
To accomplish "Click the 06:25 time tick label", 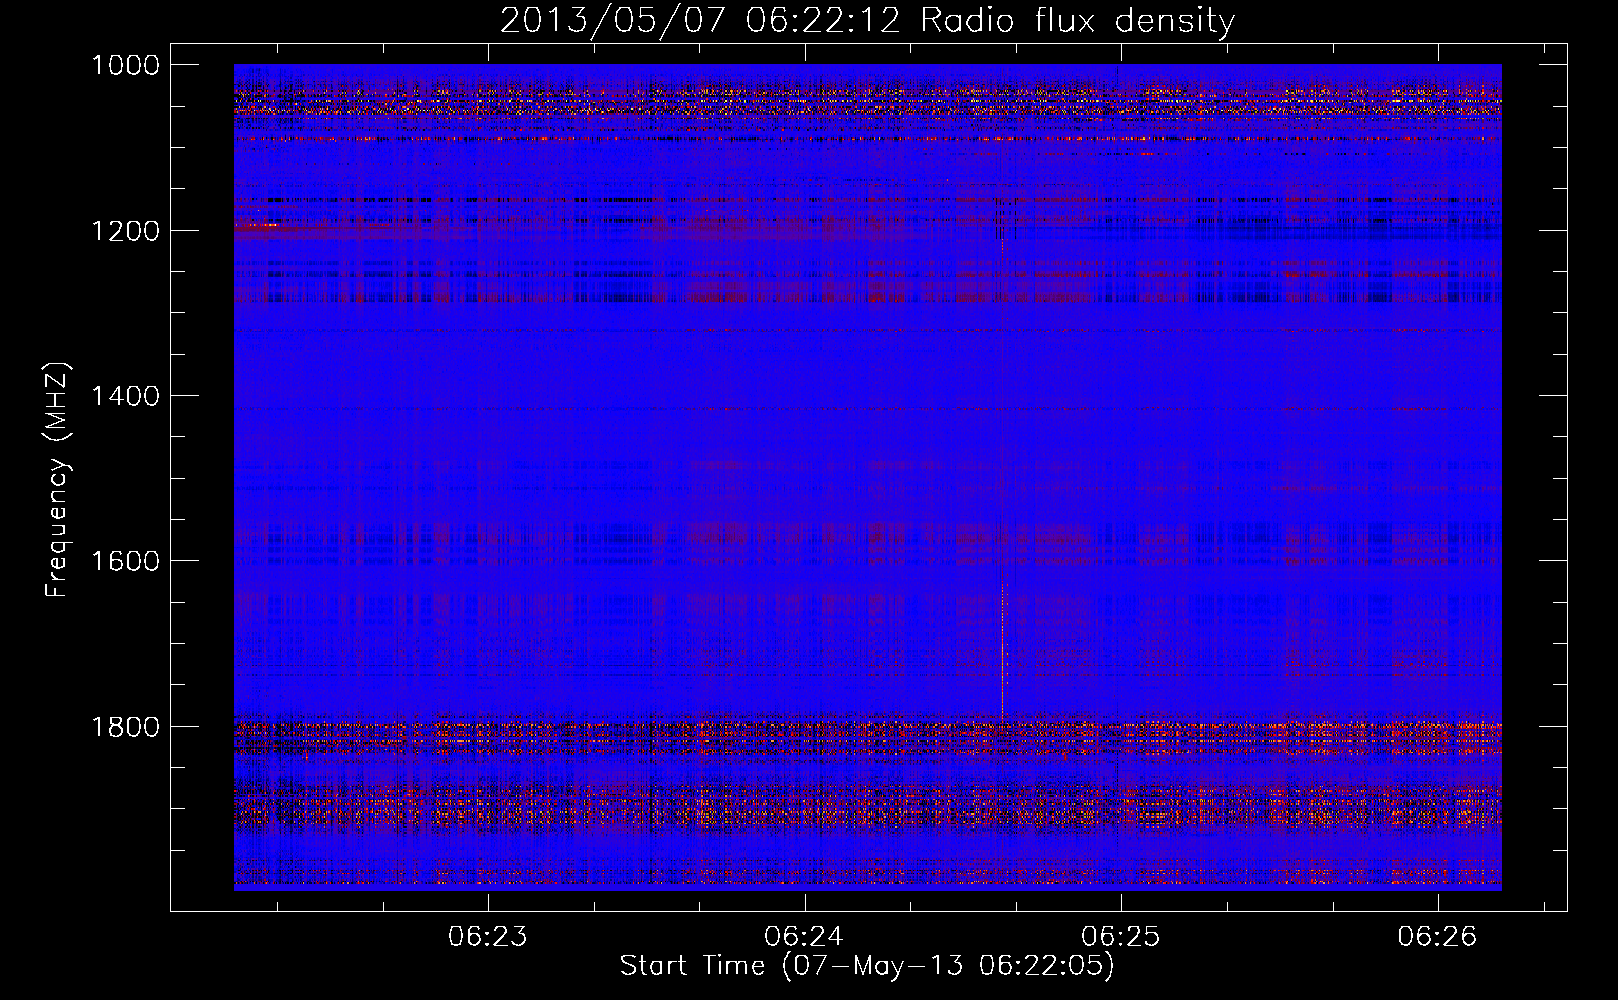I will (x=1121, y=937).
